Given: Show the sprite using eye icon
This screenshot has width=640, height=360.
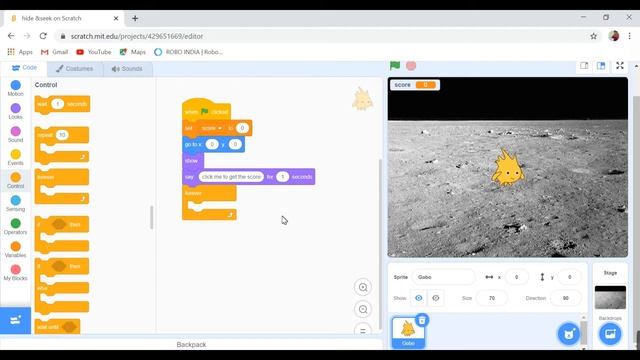Looking at the screenshot, I should click(x=419, y=298).
